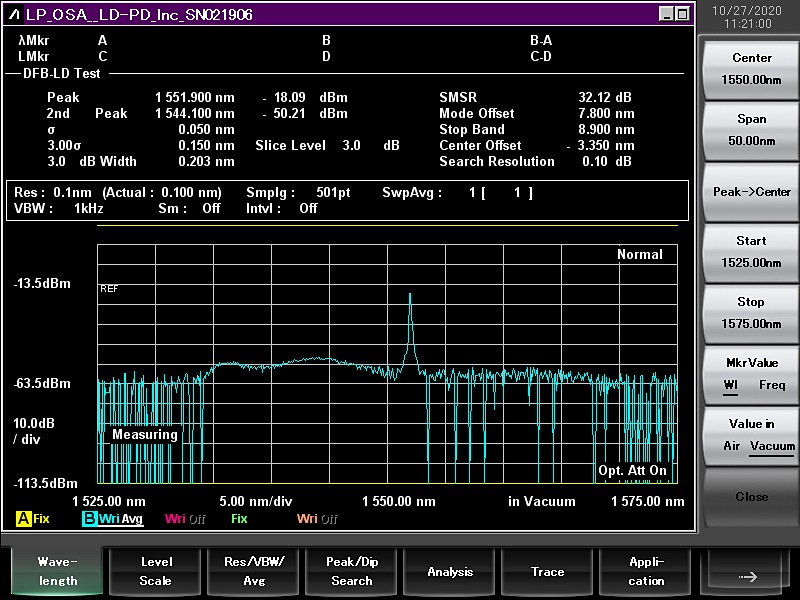Select the yellow trace A indicator
This screenshot has width=800, height=600.
23,519
